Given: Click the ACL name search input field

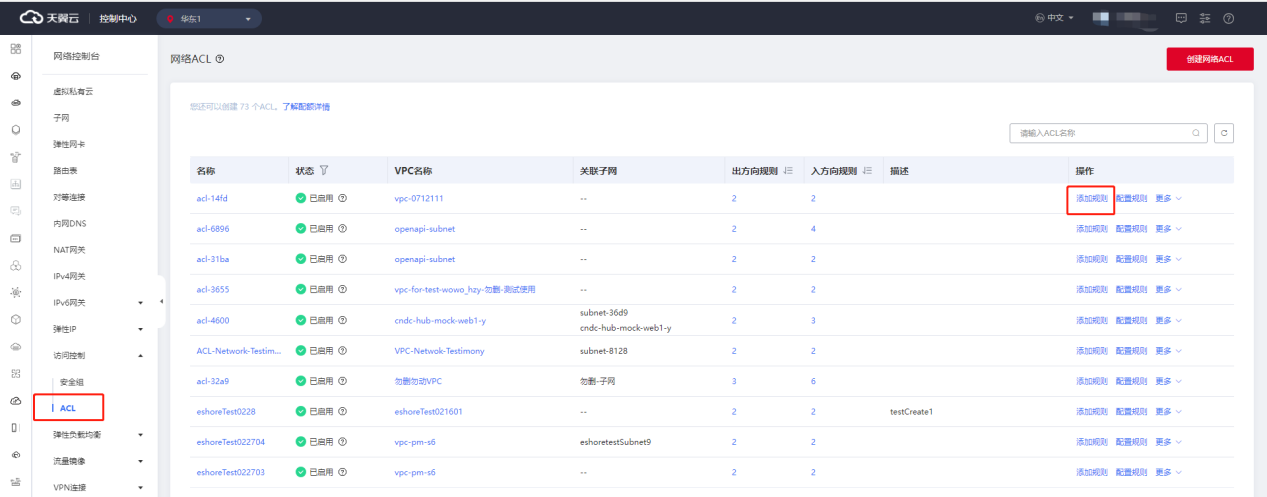Looking at the screenshot, I should pyautogui.click(x=1100, y=133).
